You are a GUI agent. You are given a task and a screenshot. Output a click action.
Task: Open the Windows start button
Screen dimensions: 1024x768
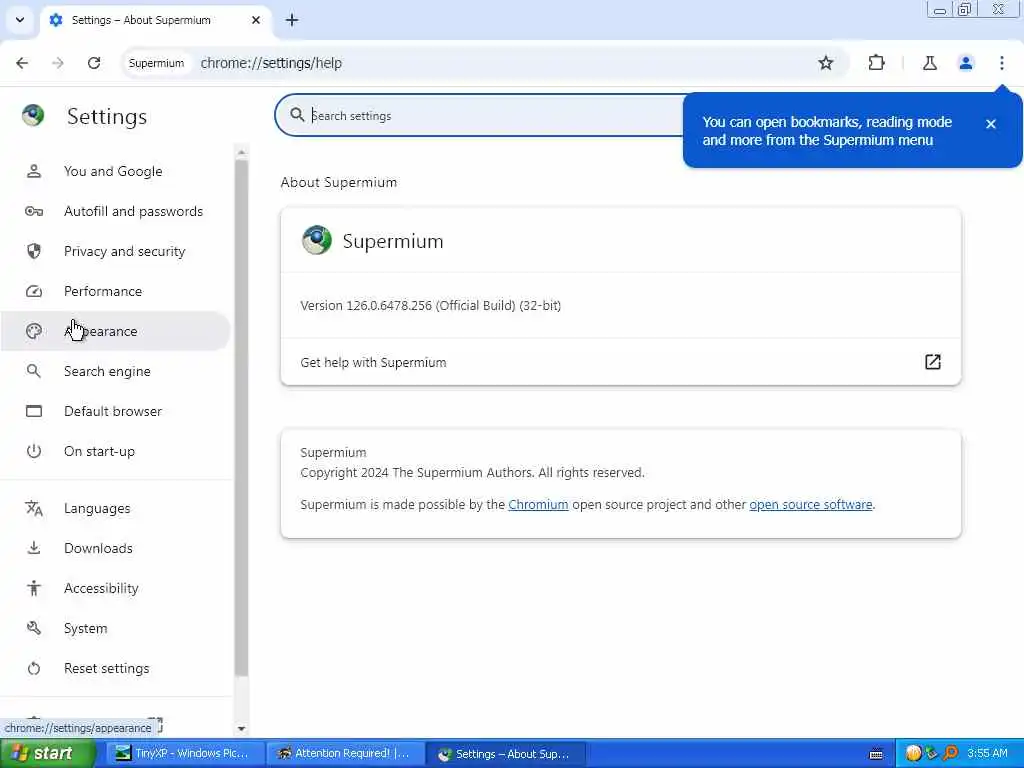(x=47, y=754)
